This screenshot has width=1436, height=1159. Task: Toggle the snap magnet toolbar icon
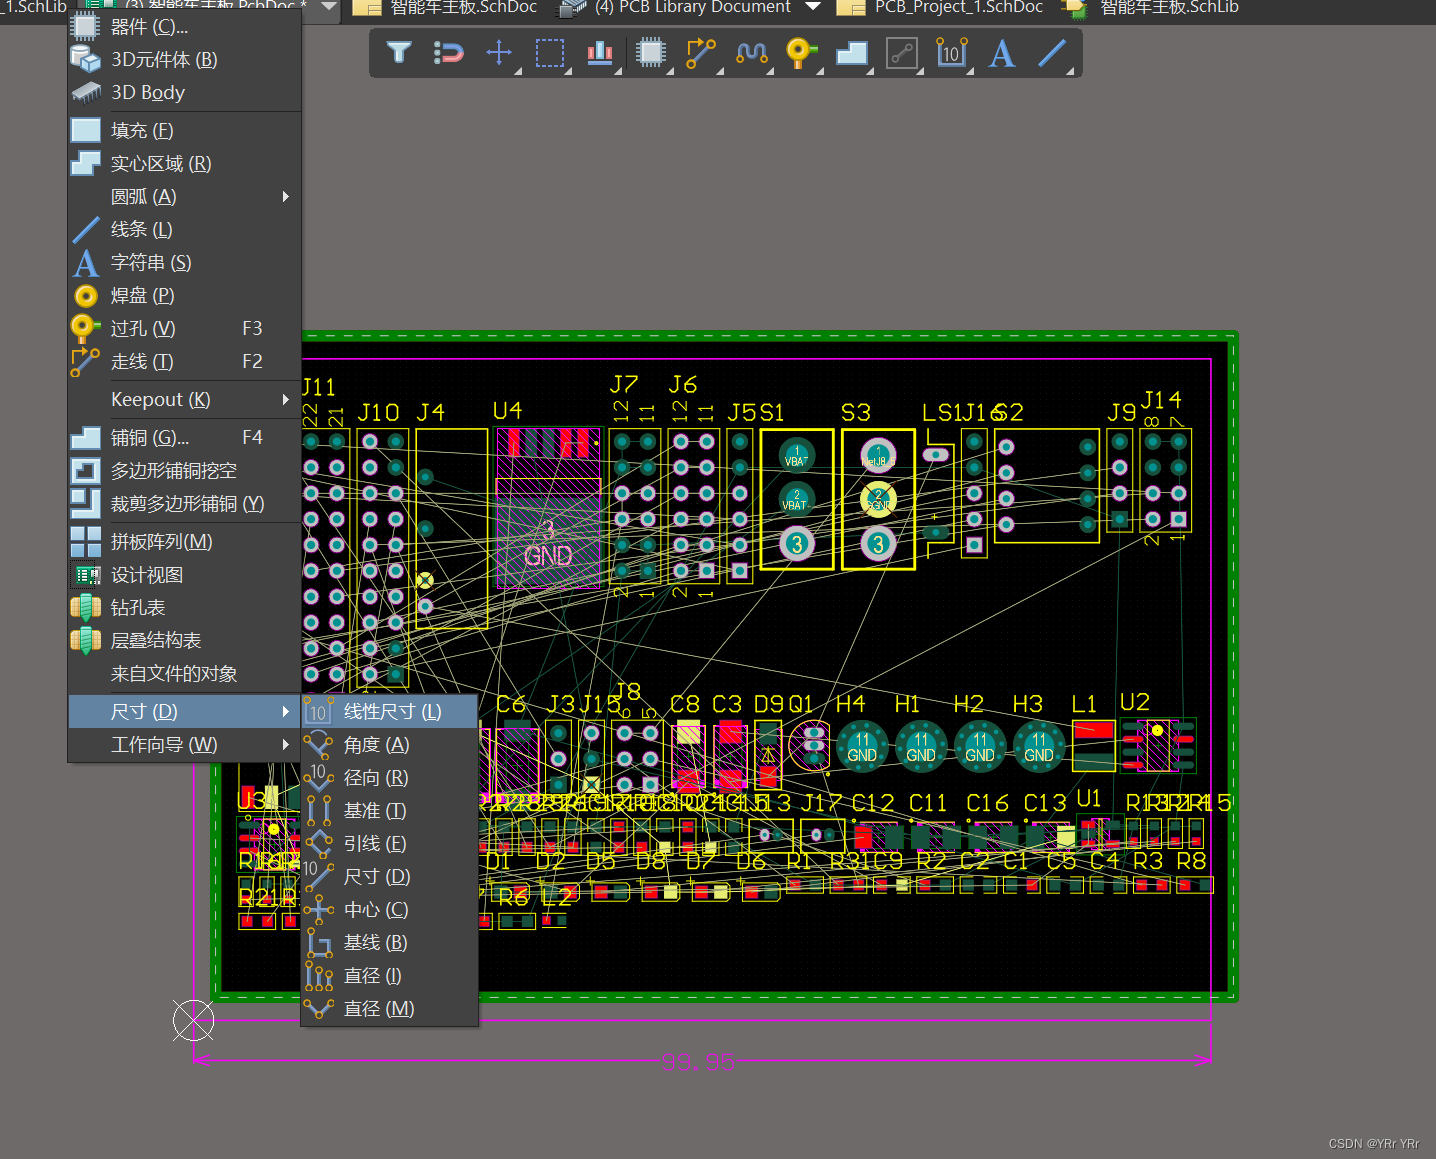448,52
